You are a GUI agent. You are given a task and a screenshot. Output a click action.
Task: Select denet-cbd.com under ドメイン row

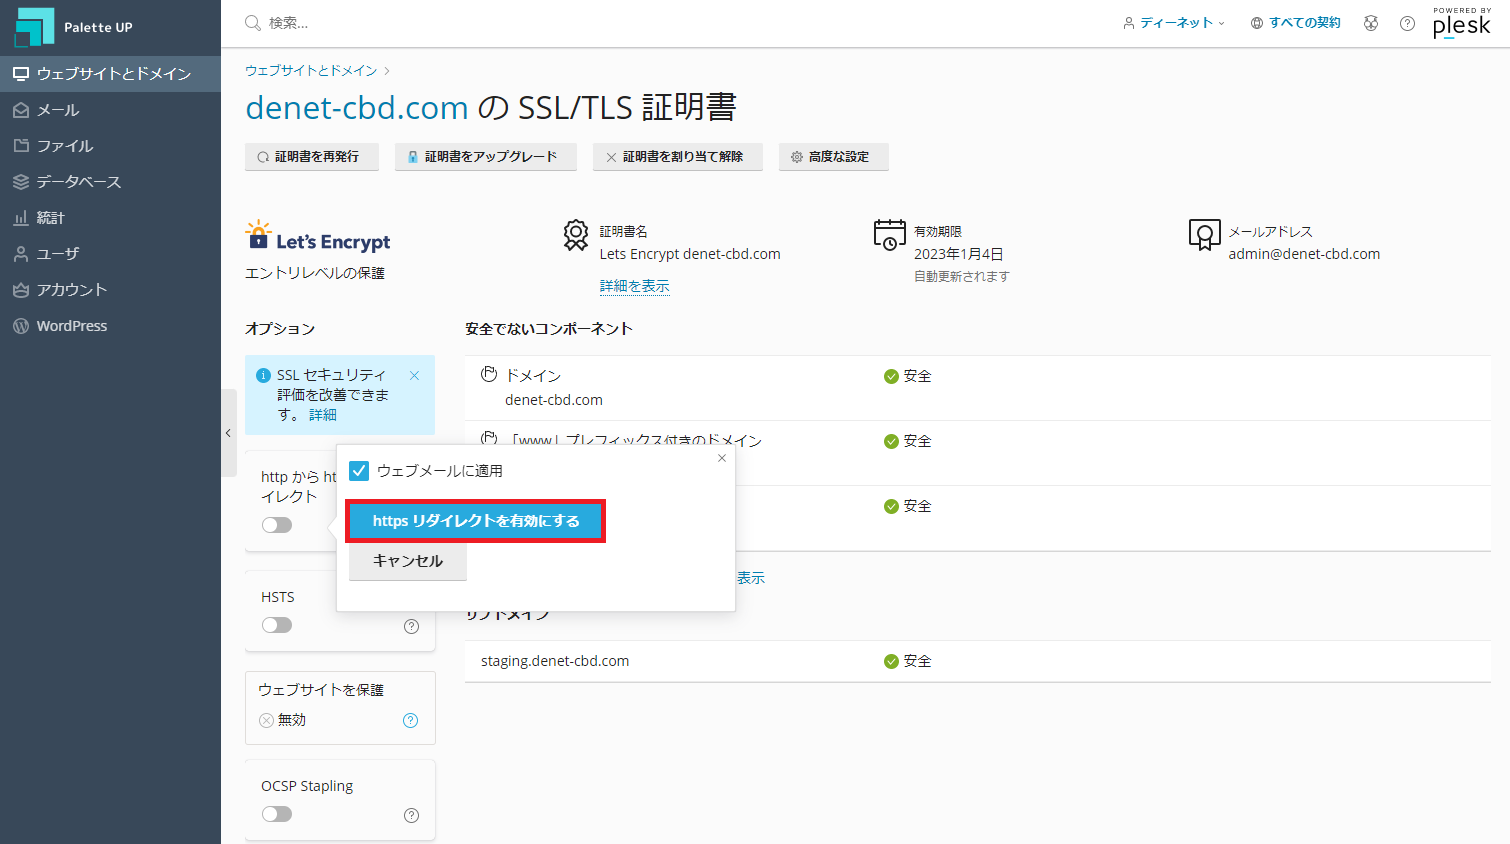[x=554, y=400]
